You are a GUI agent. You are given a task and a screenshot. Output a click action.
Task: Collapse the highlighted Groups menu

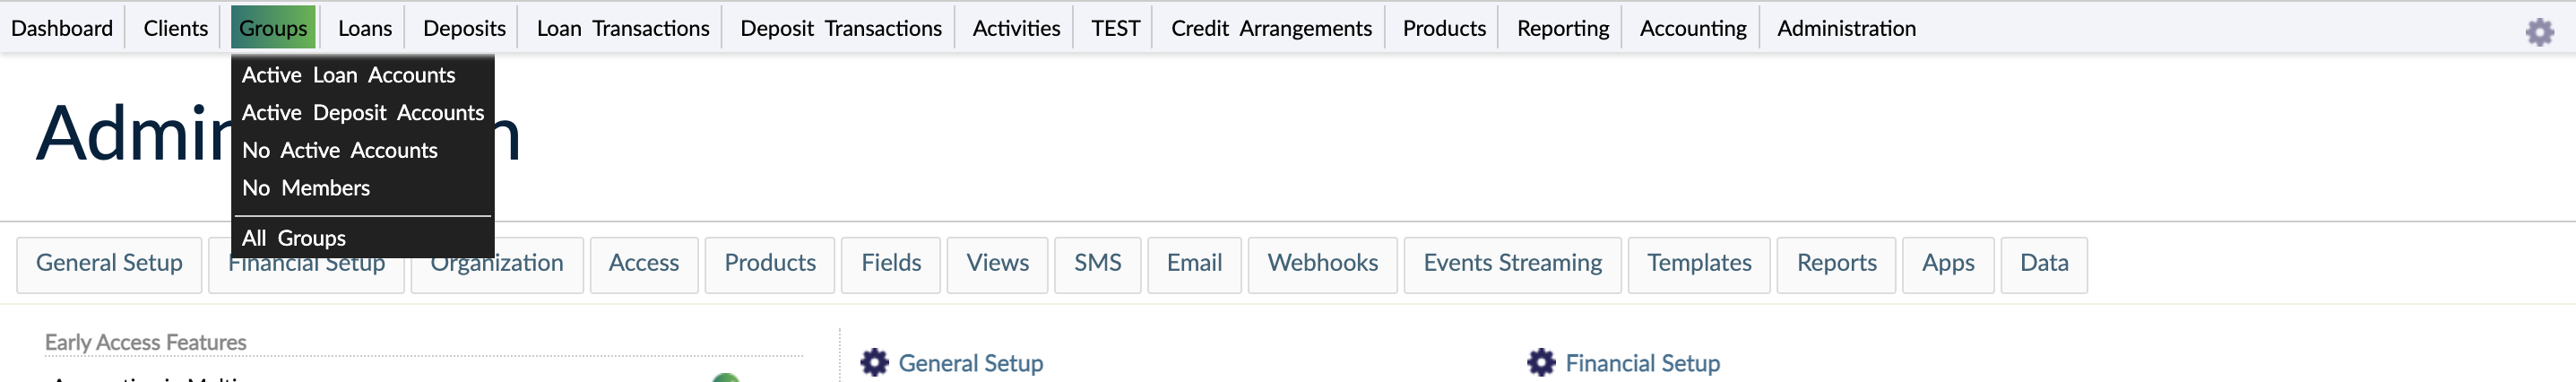[273, 28]
